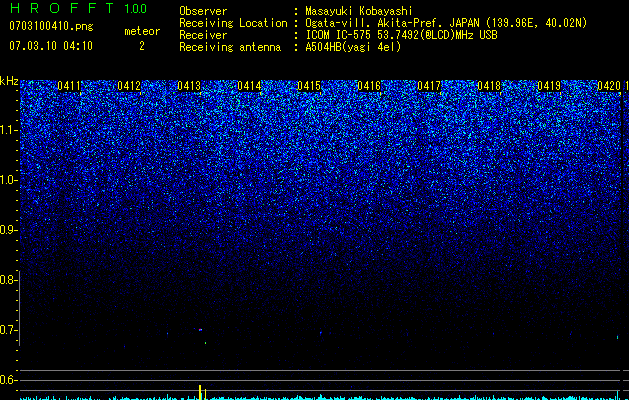Click the HROFFT 1.0.0 title text
Viewport: 629px width, 400px height.
(x=78, y=8)
